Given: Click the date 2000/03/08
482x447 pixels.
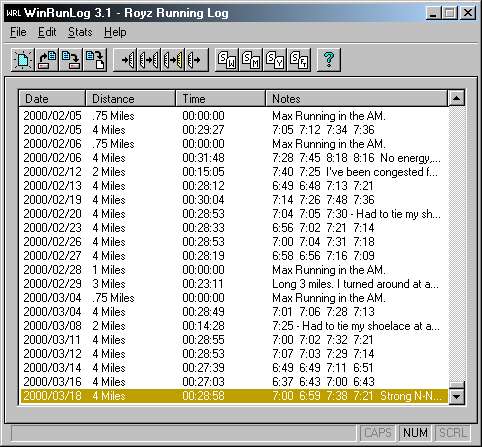Looking at the screenshot, I should point(52,326).
